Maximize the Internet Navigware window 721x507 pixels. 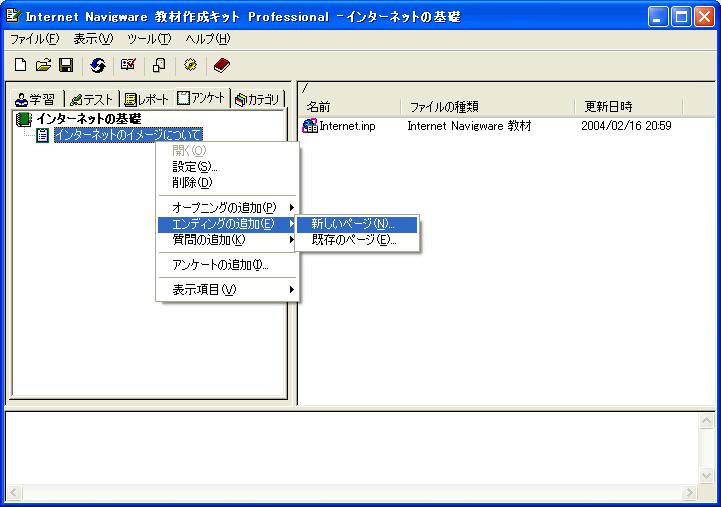click(681, 17)
